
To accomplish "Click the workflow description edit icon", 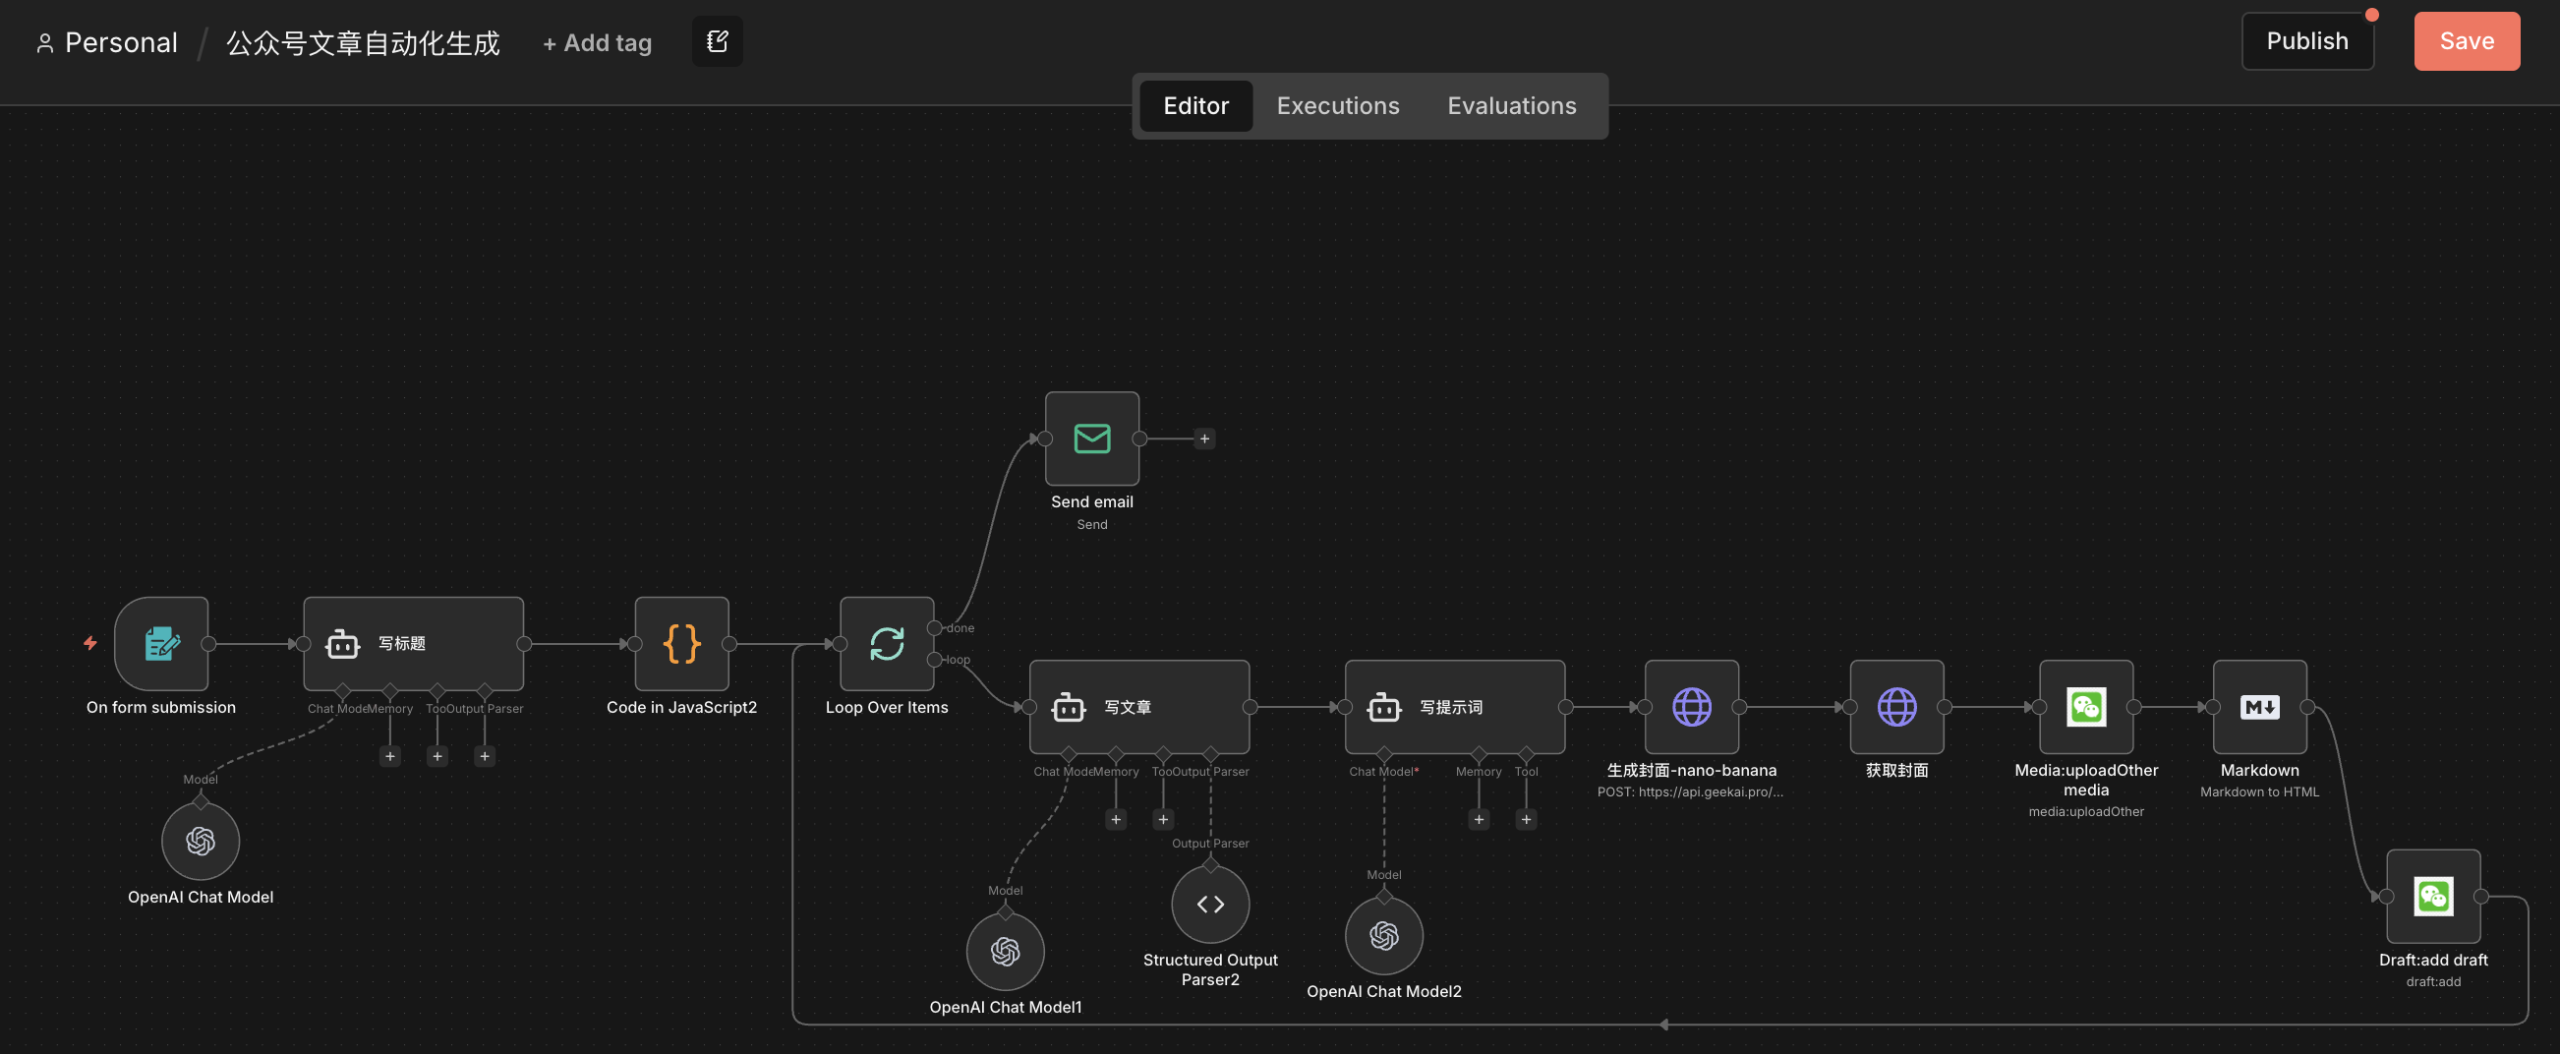I will pyautogui.click(x=717, y=41).
